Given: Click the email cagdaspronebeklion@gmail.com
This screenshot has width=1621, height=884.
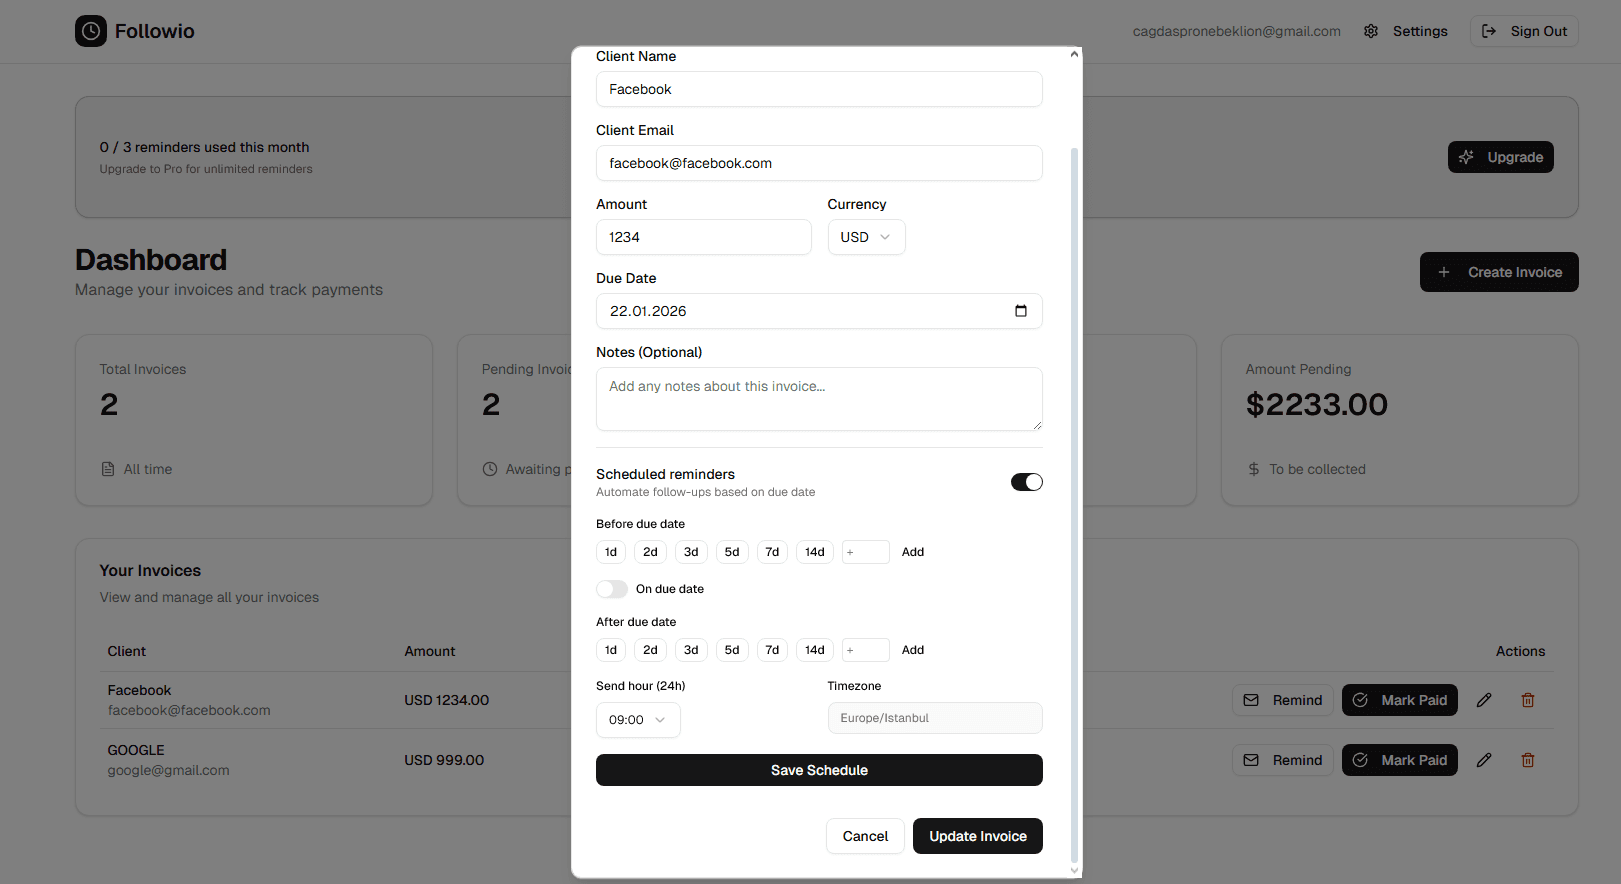Looking at the screenshot, I should (1237, 31).
